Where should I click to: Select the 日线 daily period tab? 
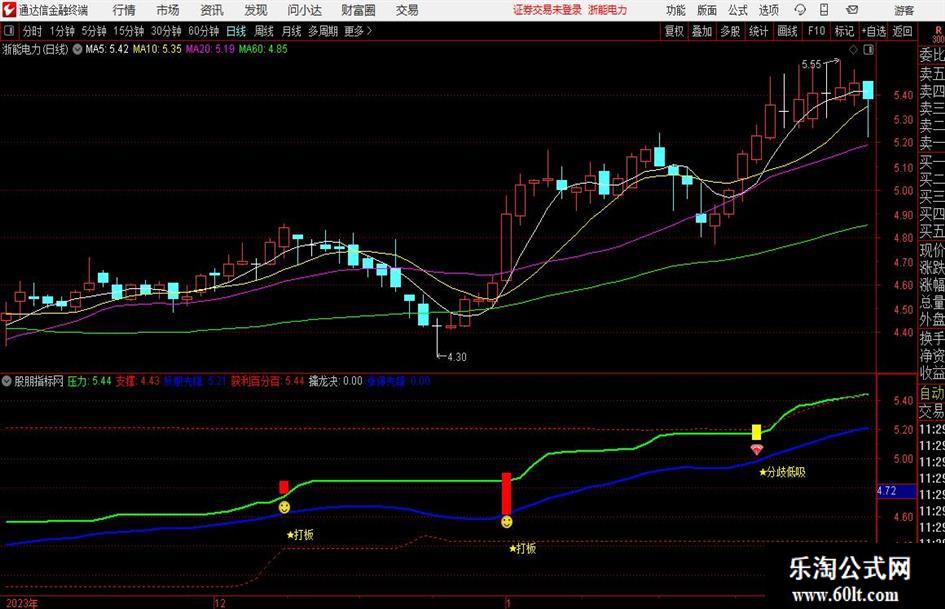[236, 31]
